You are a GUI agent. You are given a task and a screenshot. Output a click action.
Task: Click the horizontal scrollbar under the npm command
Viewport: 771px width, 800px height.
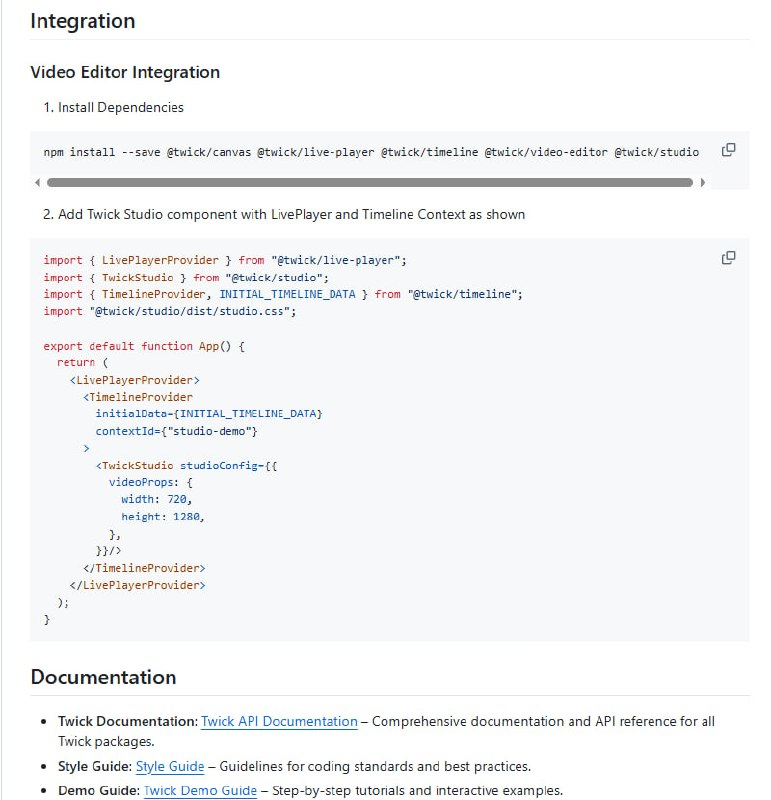(x=370, y=183)
